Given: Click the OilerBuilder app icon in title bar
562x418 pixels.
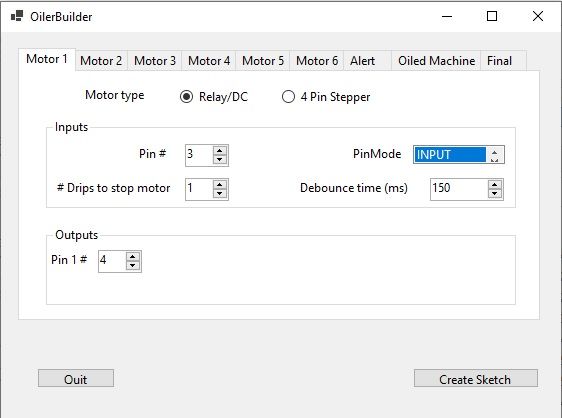Looking at the screenshot, I should [17, 16].
